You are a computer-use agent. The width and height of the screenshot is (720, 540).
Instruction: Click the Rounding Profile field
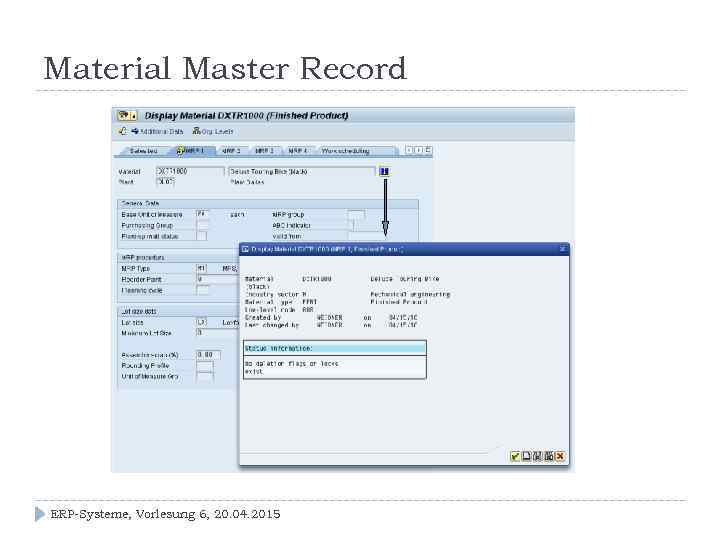click(x=205, y=366)
